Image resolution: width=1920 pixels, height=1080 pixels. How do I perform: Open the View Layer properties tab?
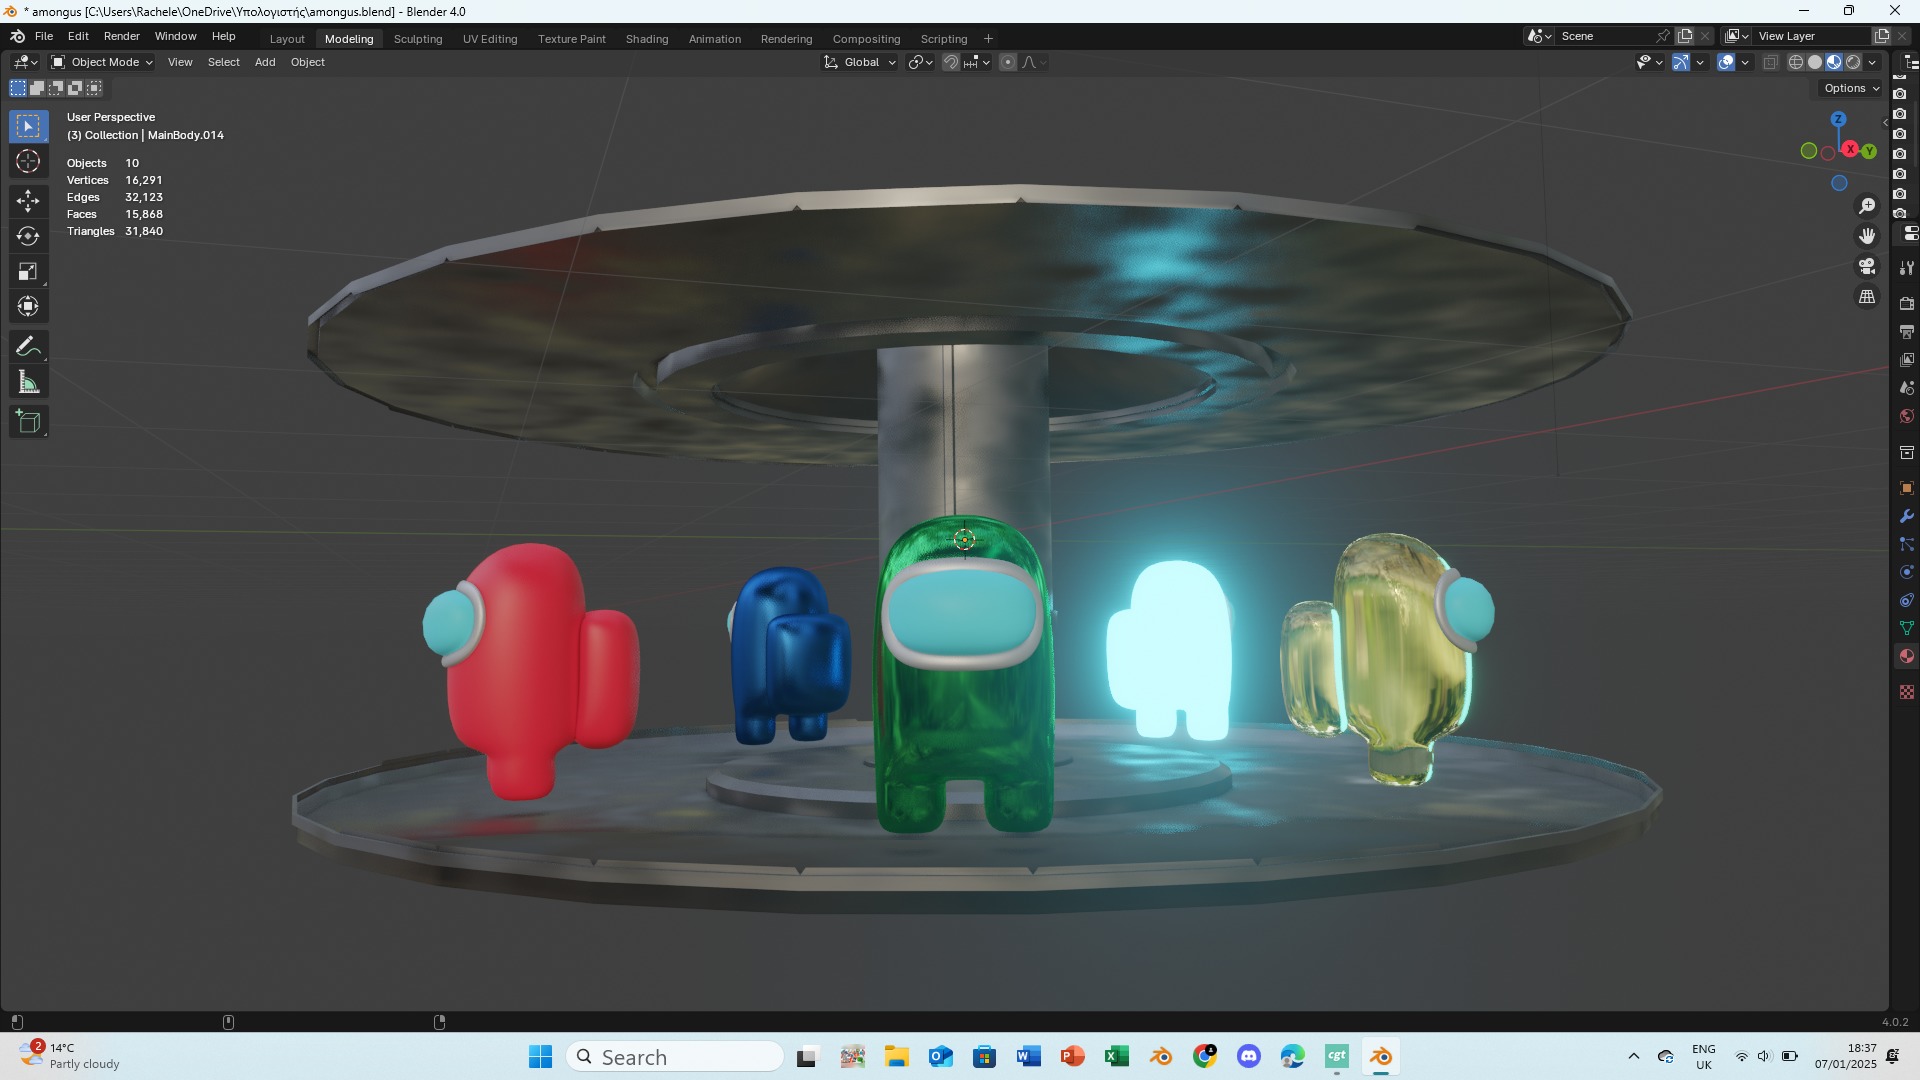1907,359
